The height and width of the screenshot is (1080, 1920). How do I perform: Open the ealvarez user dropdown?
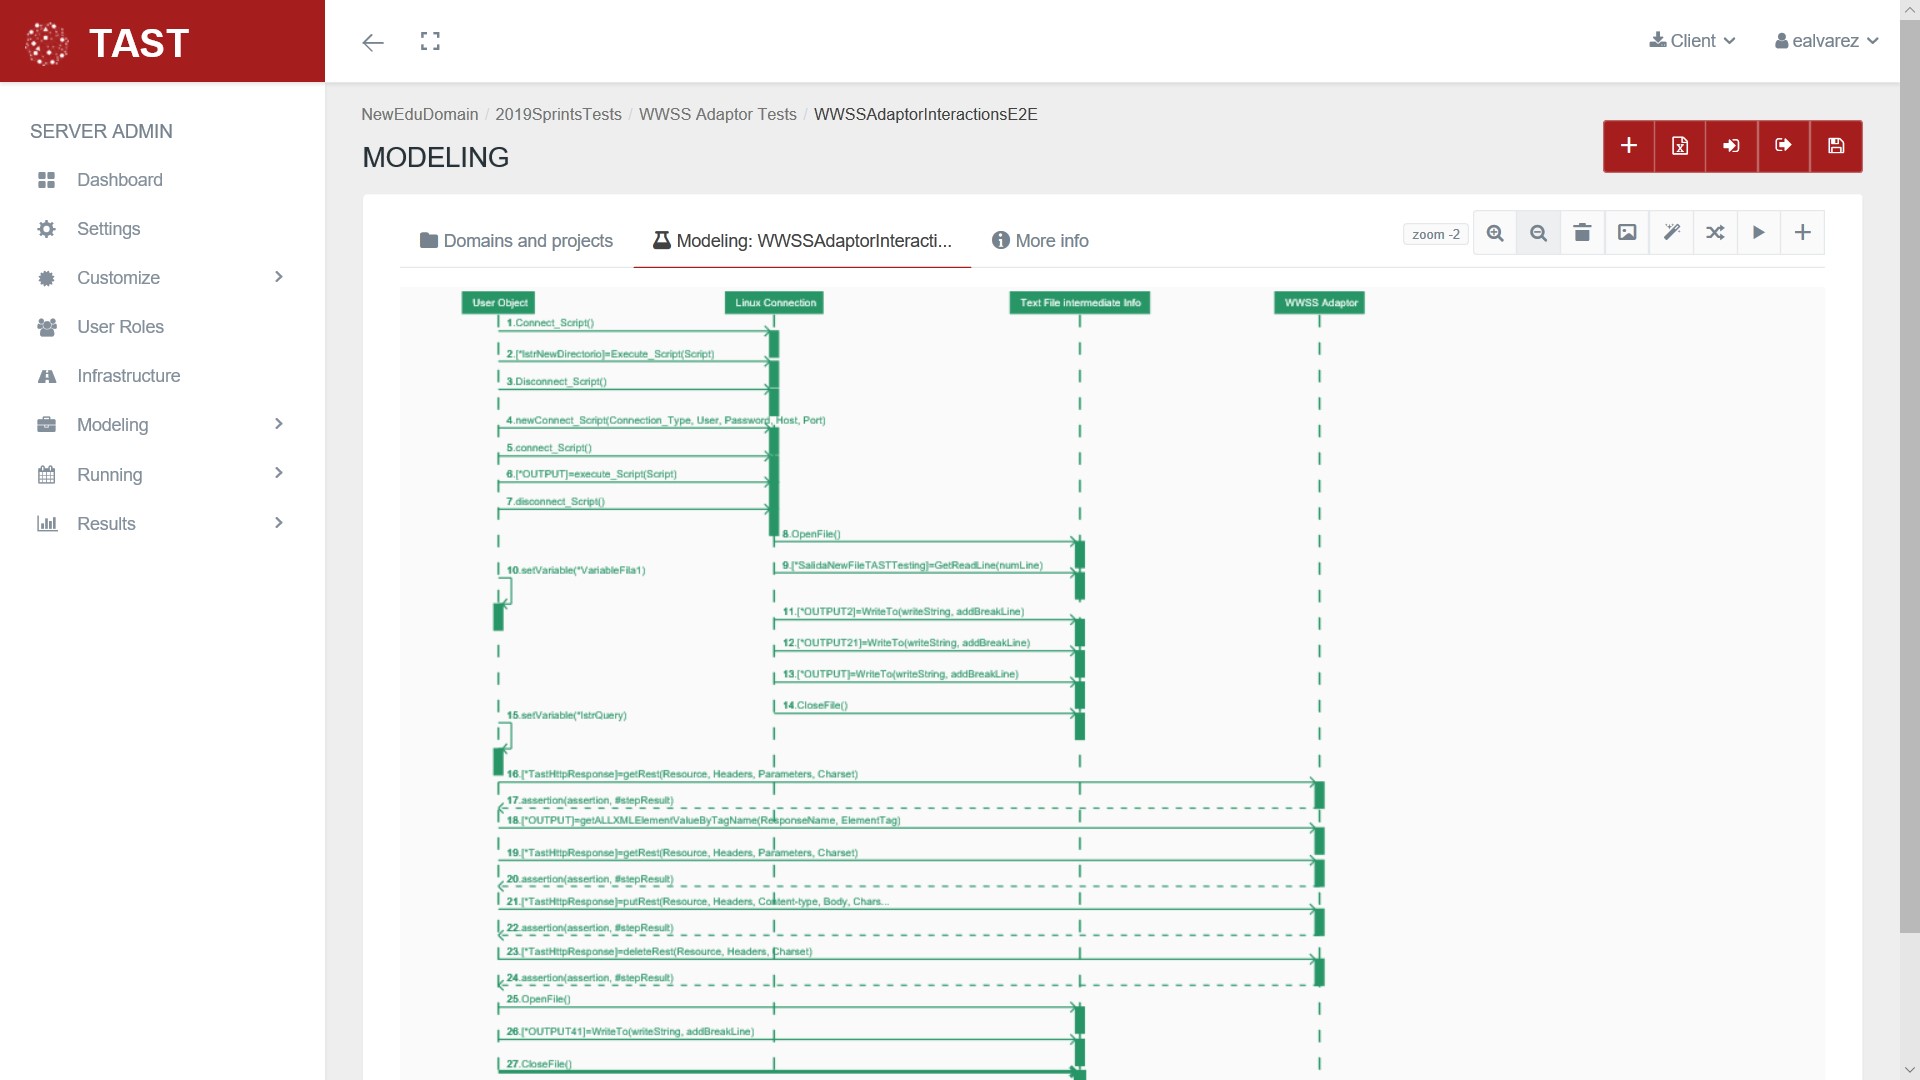pyautogui.click(x=1826, y=41)
